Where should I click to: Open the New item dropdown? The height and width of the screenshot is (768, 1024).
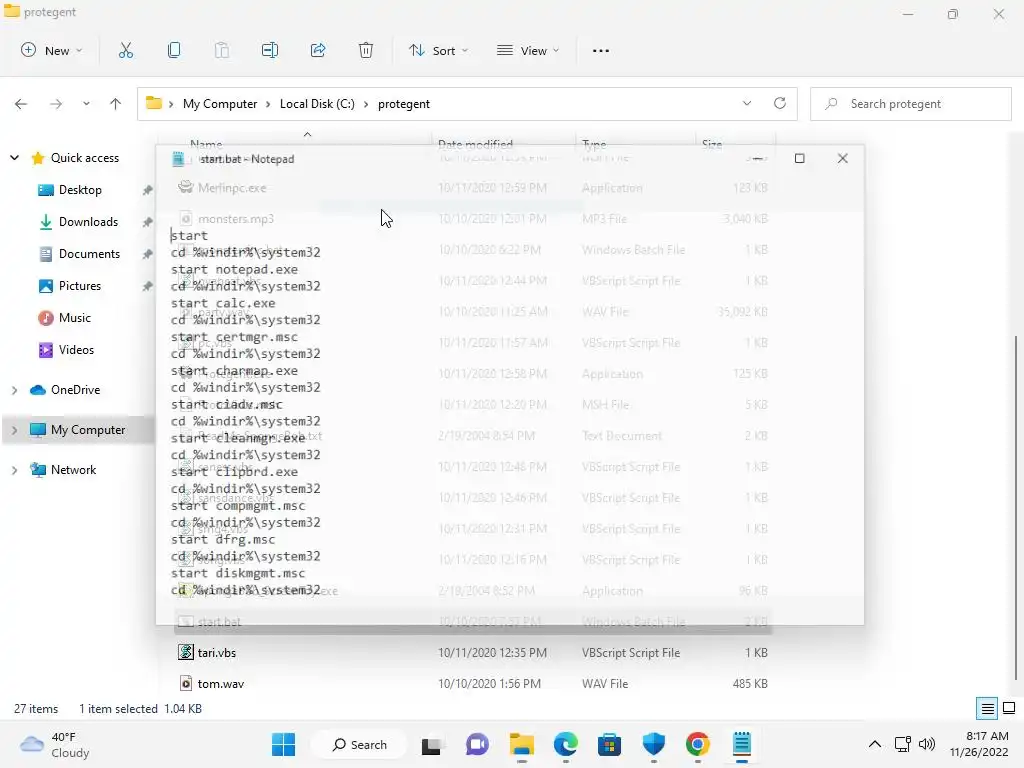(x=52, y=50)
